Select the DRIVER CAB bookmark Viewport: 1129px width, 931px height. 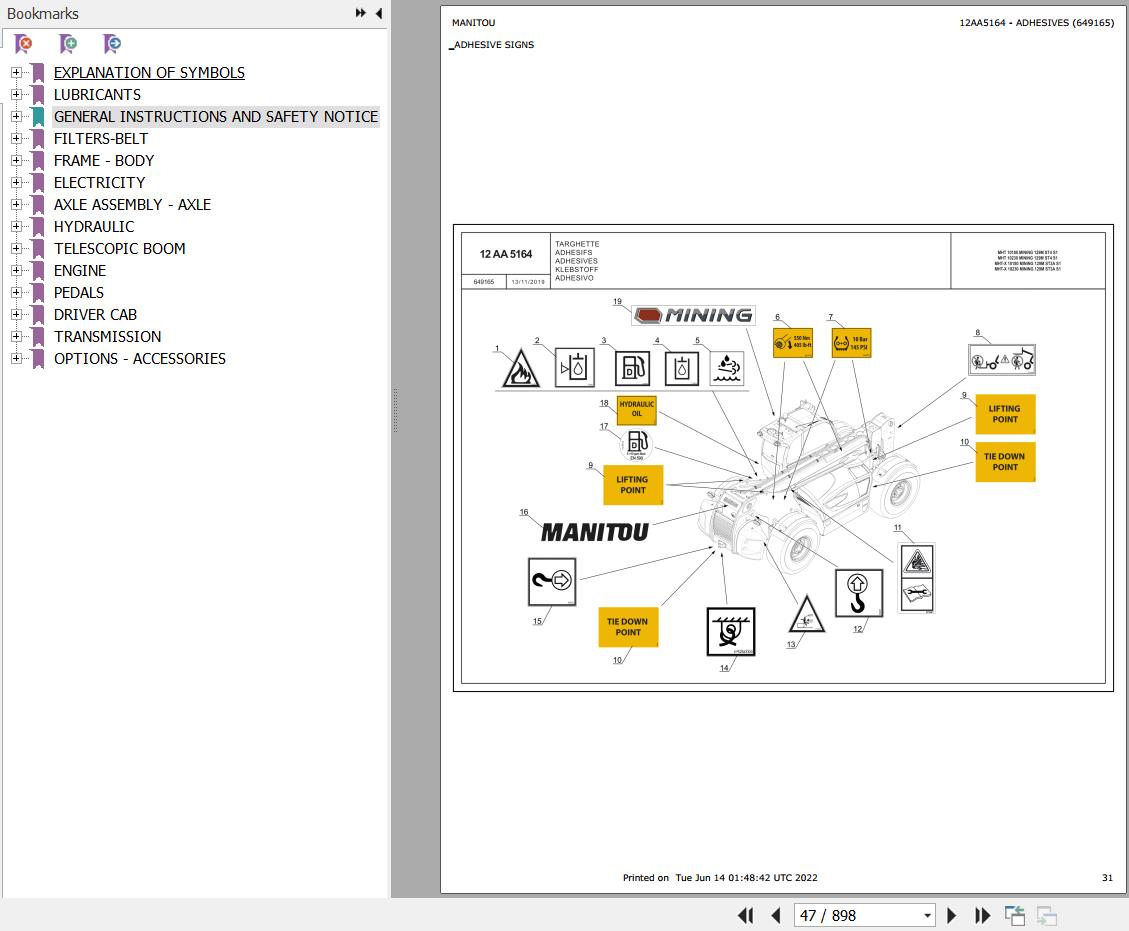point(95,315)
